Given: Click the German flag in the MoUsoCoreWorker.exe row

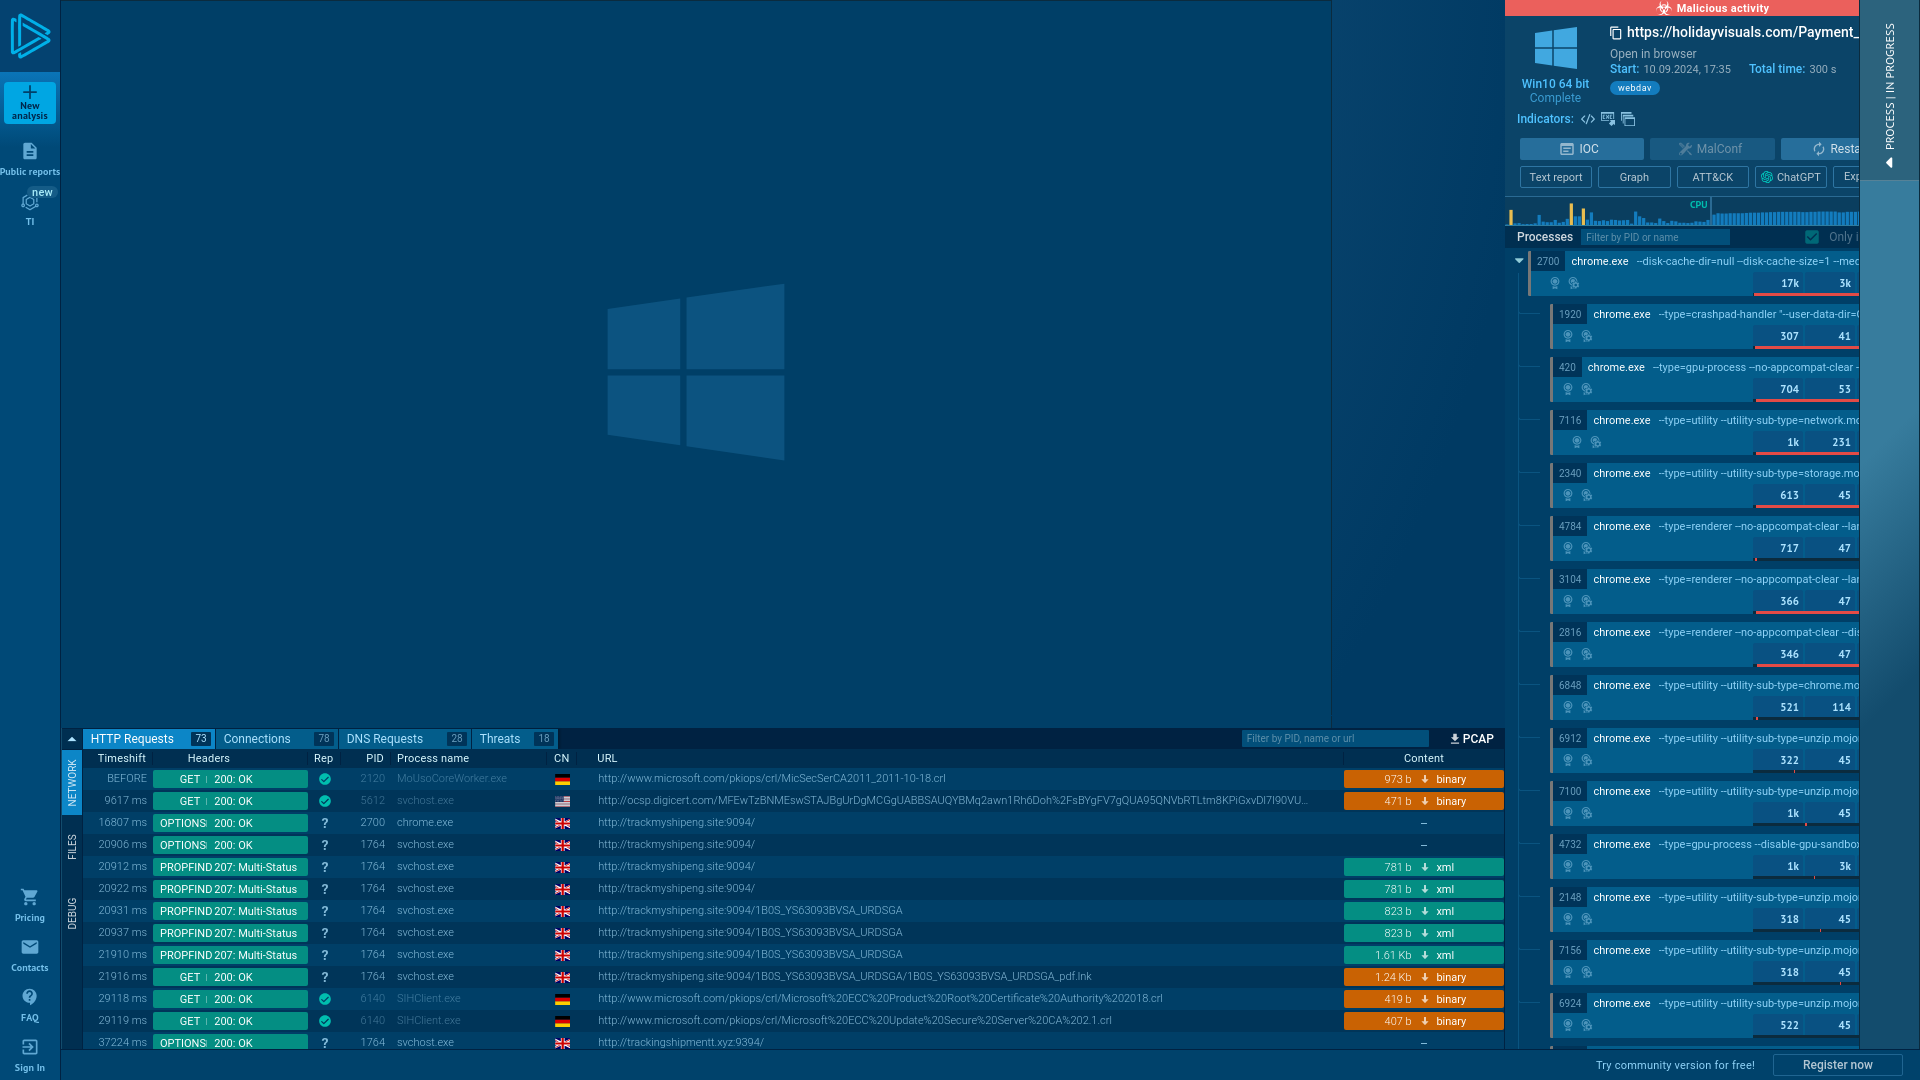Looking at the screenshot, I should tap(562, 779).
